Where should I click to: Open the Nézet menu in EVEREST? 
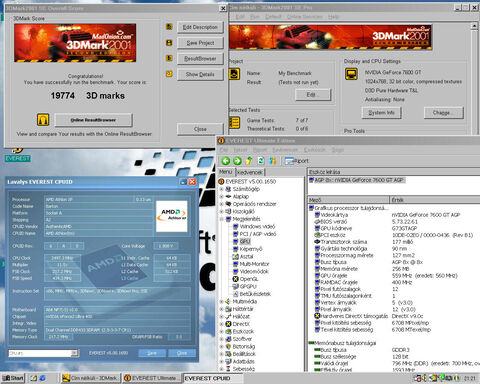240,150
